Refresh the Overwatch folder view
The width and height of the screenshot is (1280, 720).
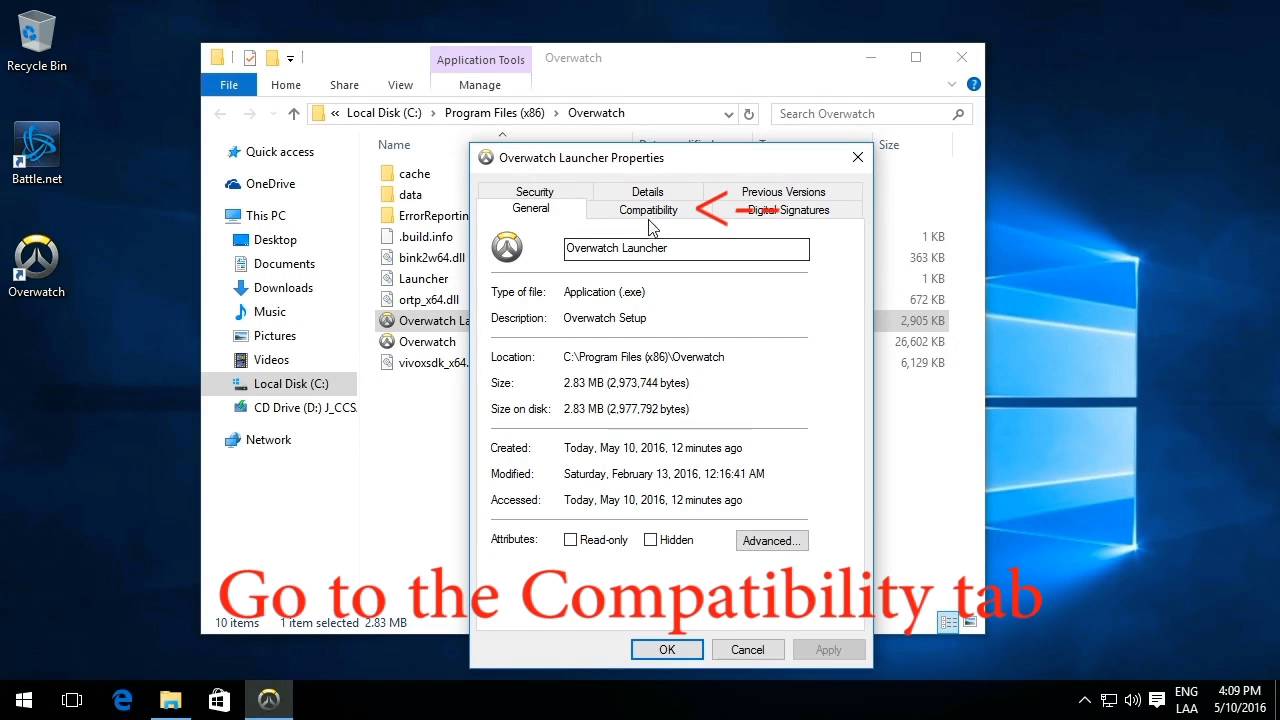749,114
